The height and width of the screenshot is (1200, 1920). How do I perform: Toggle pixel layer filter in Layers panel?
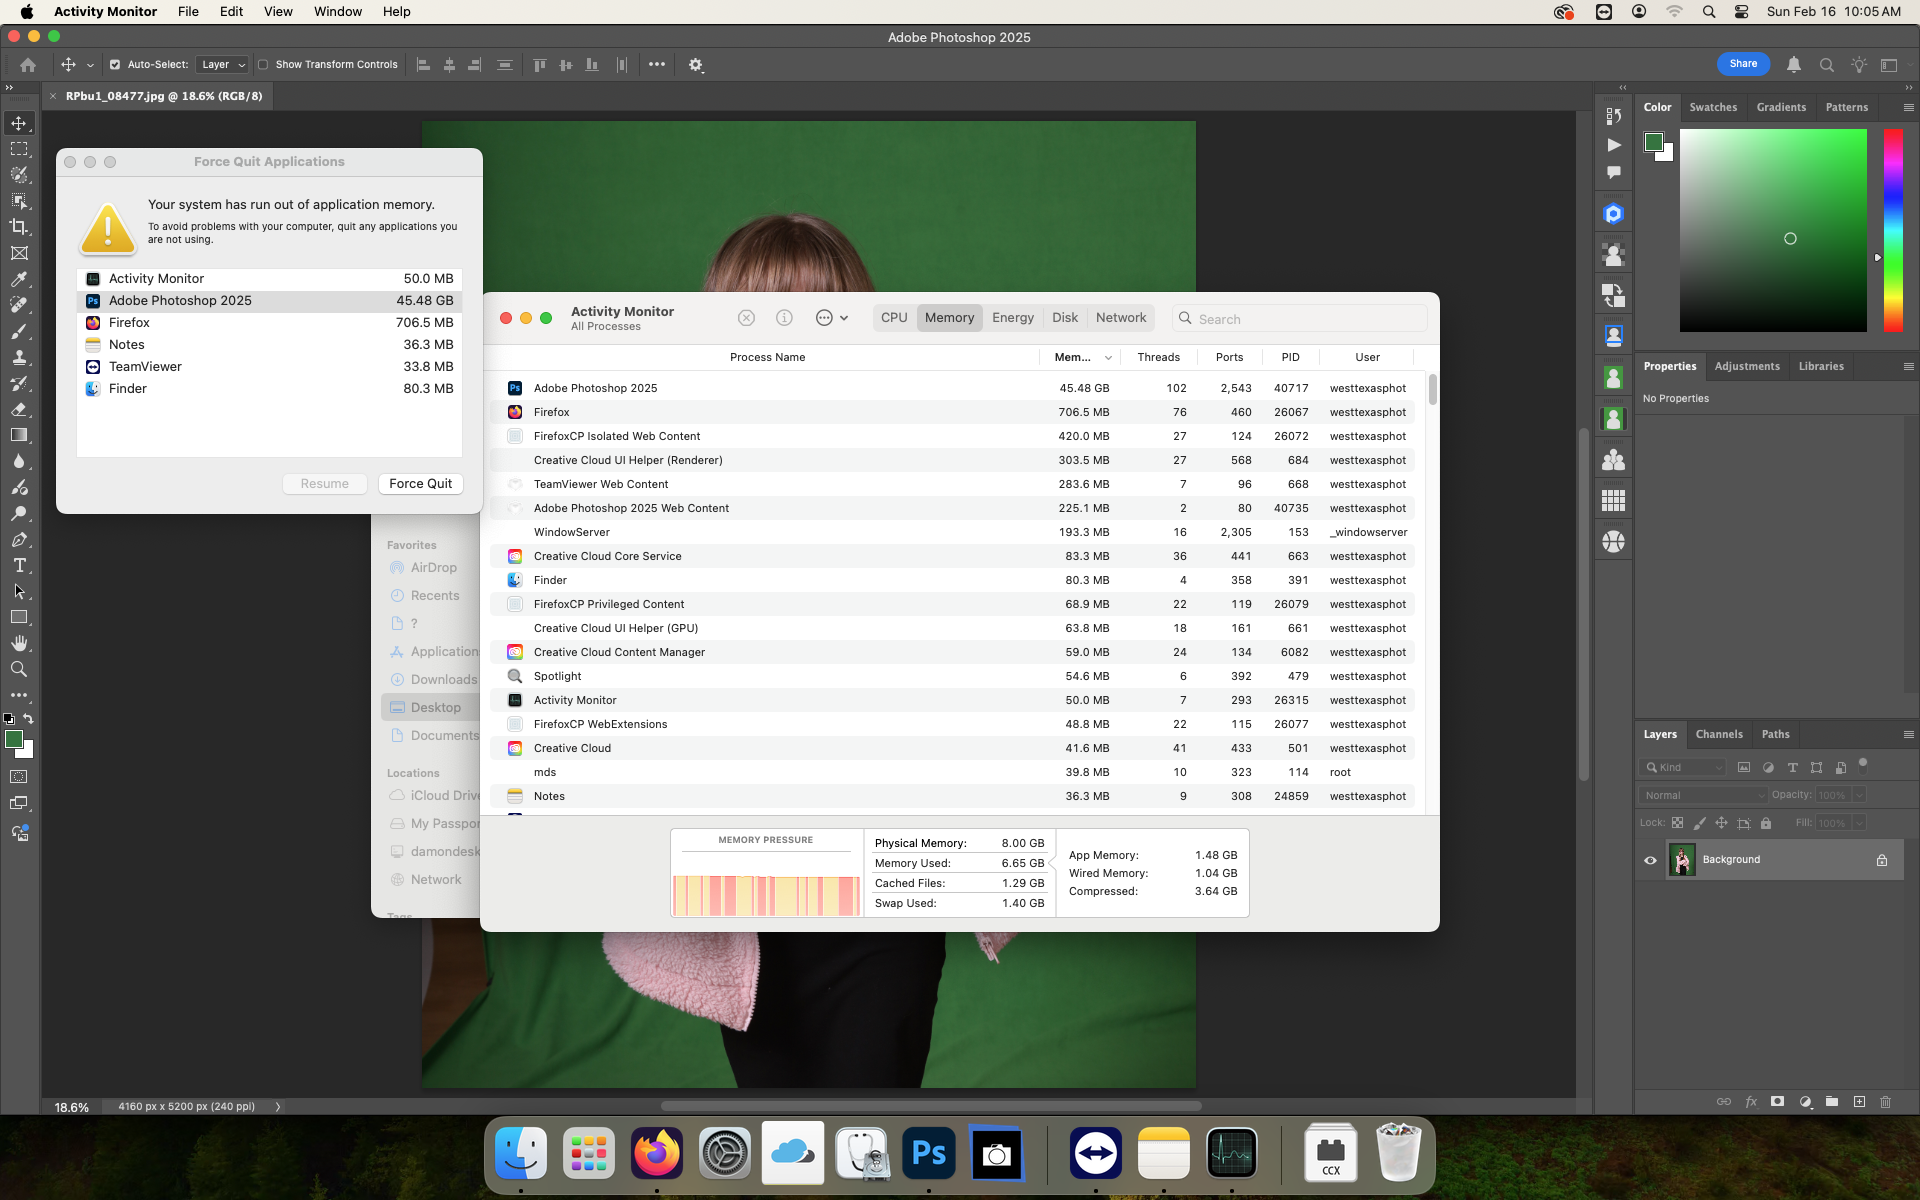pyautogui.click(x=1744, y=767)
